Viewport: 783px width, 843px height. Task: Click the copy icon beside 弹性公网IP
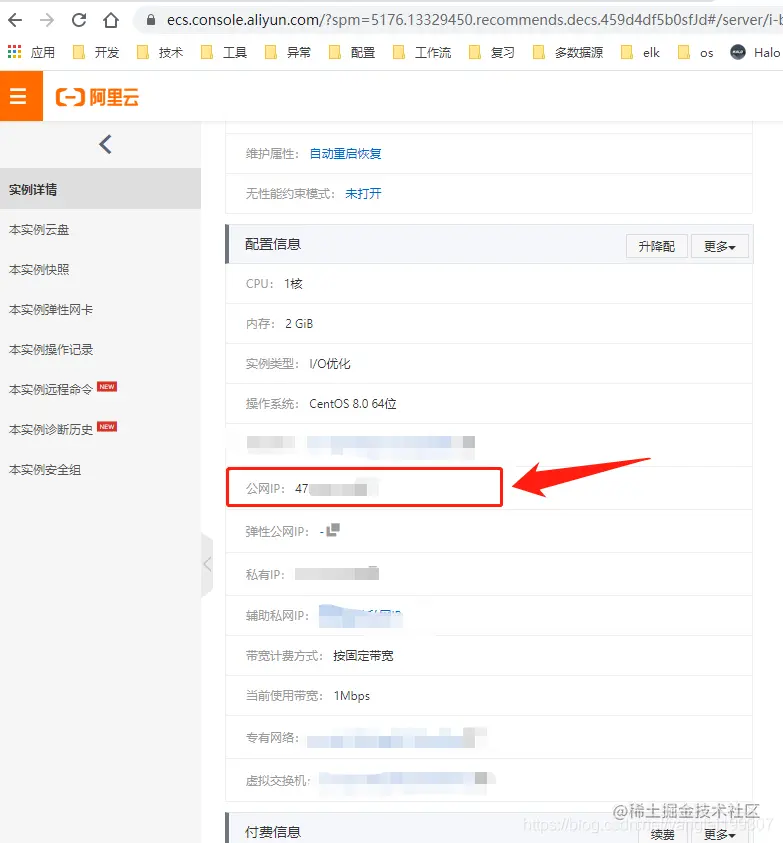(x=333, y=530)
